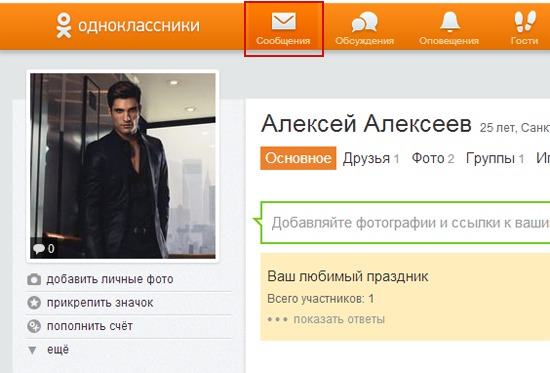
Task: Open Обсуждения speech bubbles icon
Action: [x=364, y=21]
